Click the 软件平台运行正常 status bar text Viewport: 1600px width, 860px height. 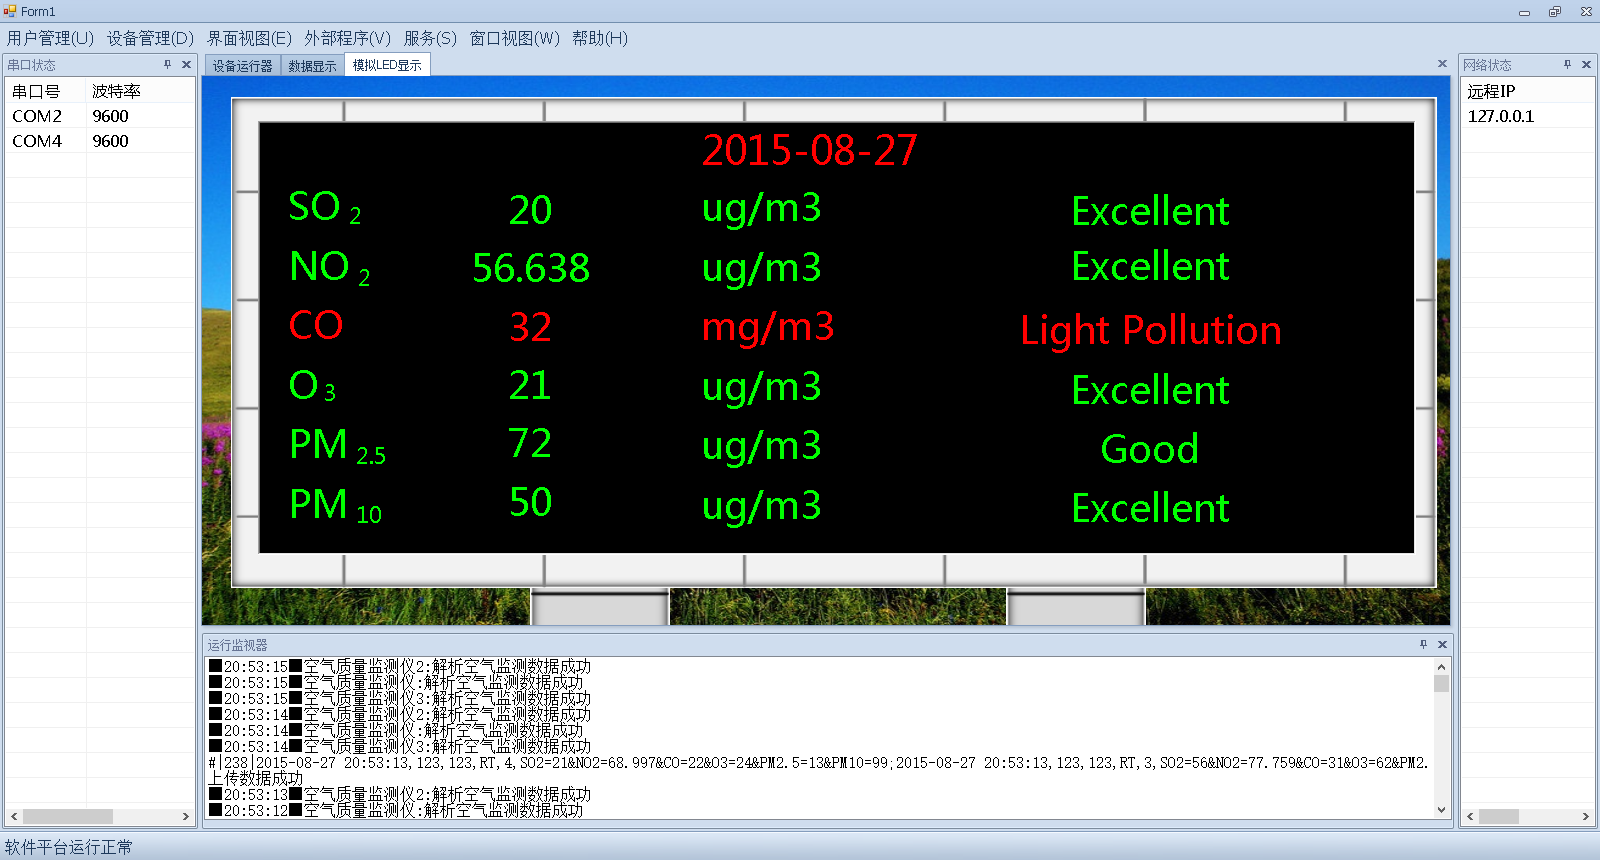68,847
